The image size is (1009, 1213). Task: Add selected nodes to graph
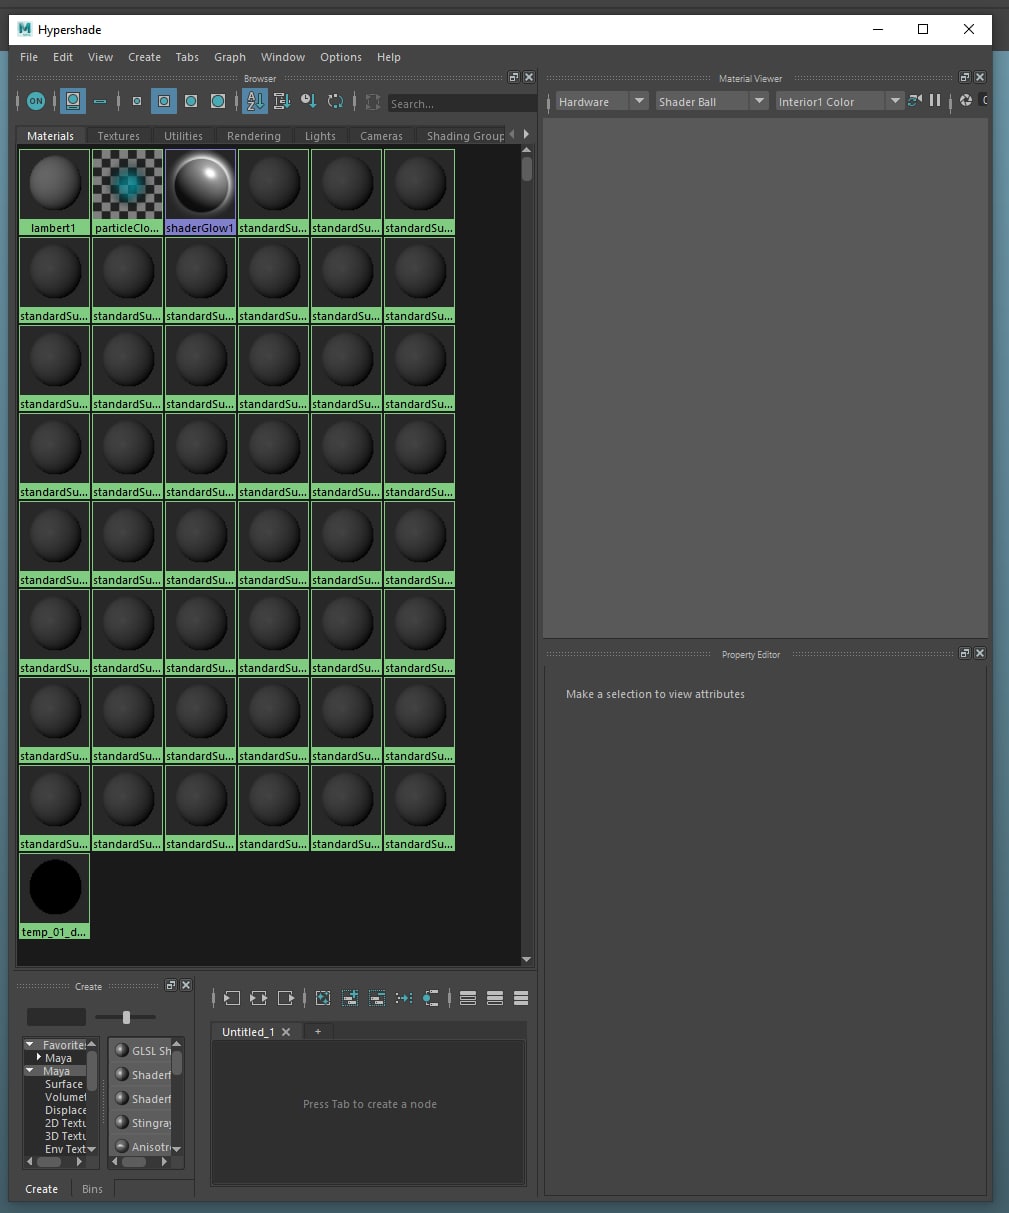350,998
